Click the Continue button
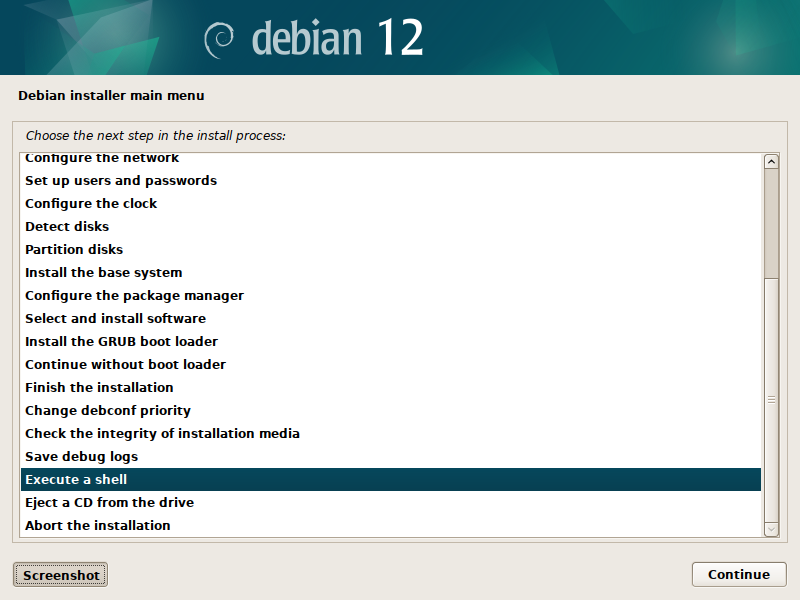This screenshot has height=600, width=800. pos(739,574)
